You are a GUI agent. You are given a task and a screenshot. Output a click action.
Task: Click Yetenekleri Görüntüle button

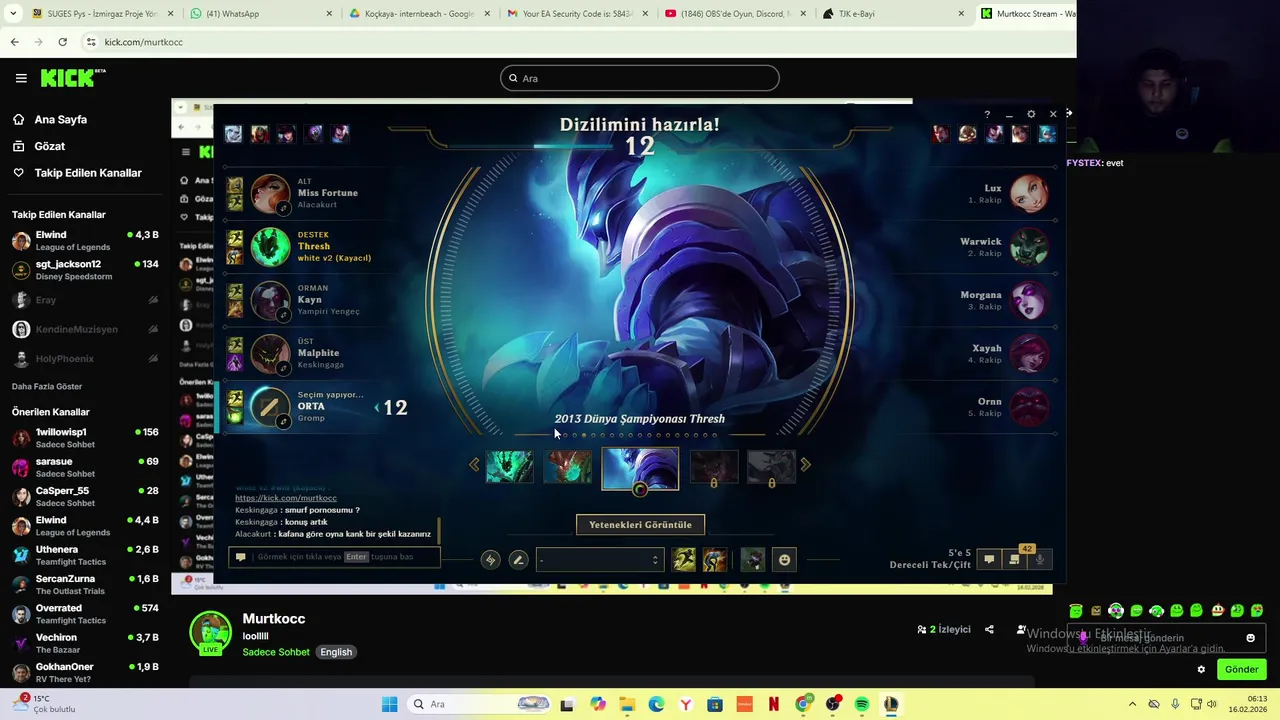click(640, 525)
